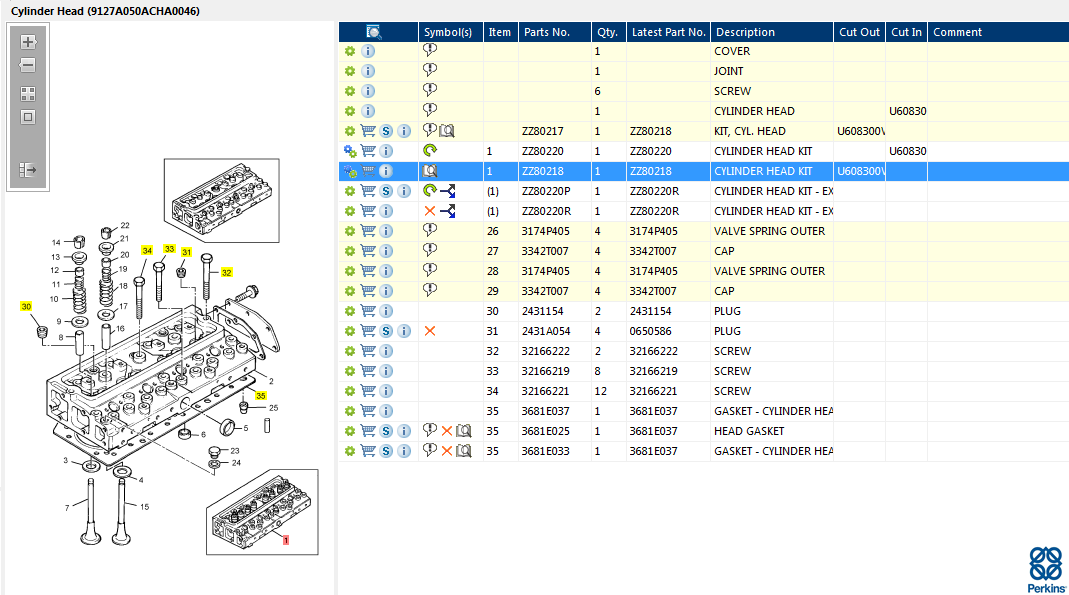1069x595 pixels.
Task: Sort by the Item column header
Action: (500, 32)
